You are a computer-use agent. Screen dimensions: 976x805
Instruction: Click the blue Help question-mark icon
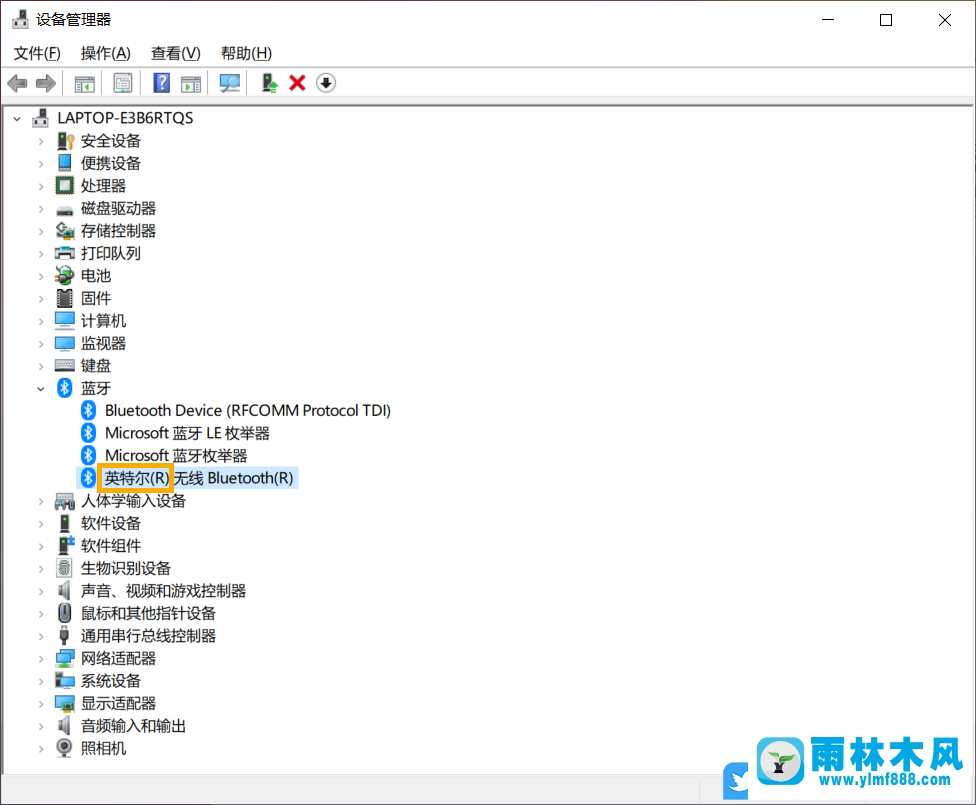[x=161, y=83]
